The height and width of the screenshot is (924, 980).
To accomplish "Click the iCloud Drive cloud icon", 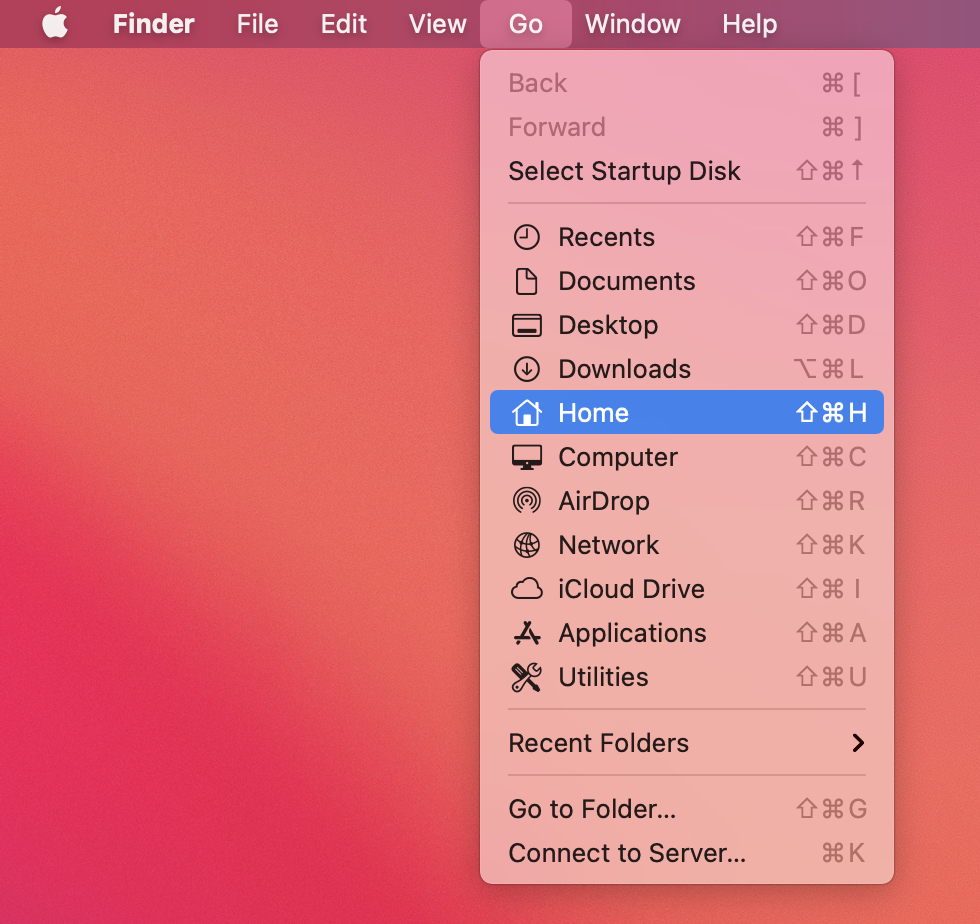I will [526, 589].
